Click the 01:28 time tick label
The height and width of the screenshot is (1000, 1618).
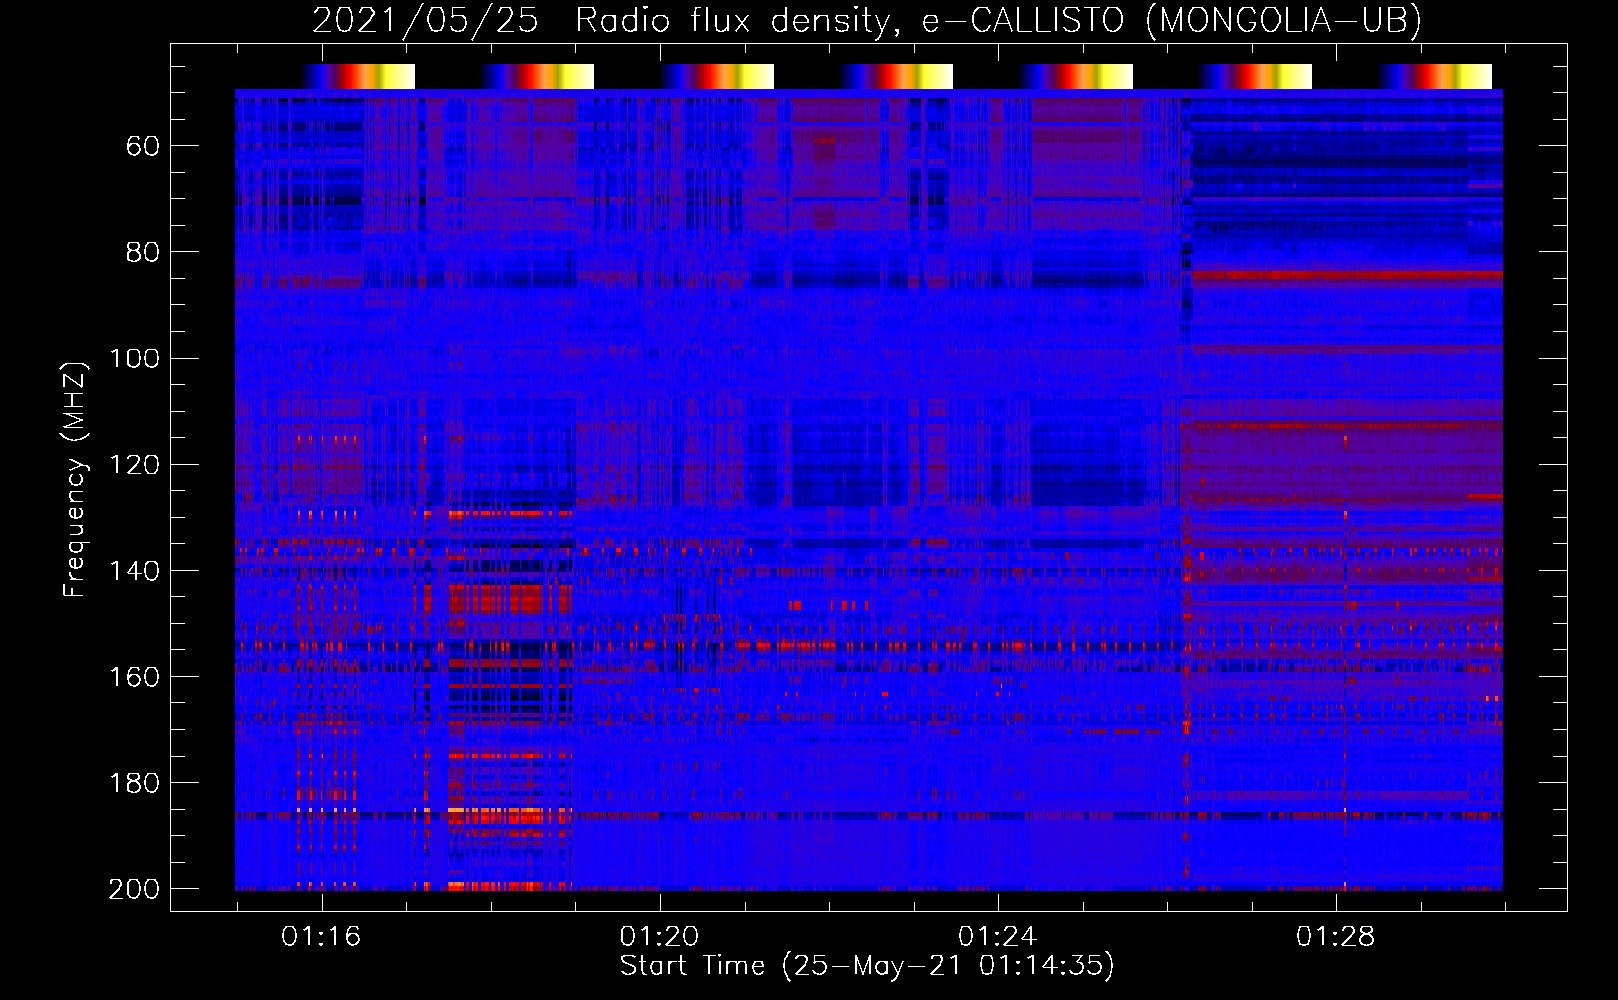1335,936
